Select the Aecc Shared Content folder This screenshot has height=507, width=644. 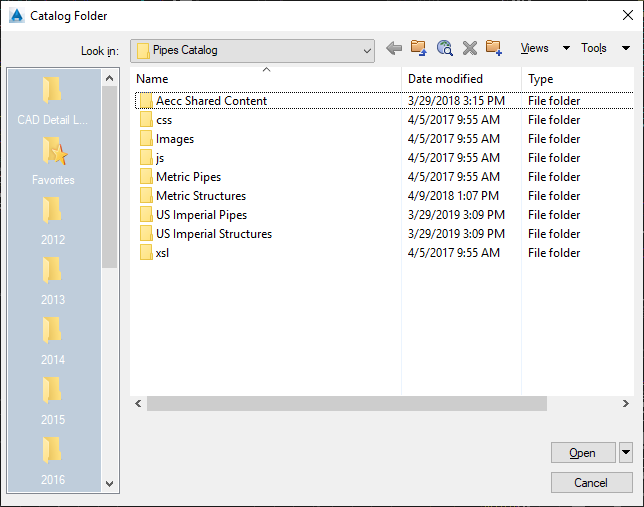pyautogui.click(x=211, y=101)
